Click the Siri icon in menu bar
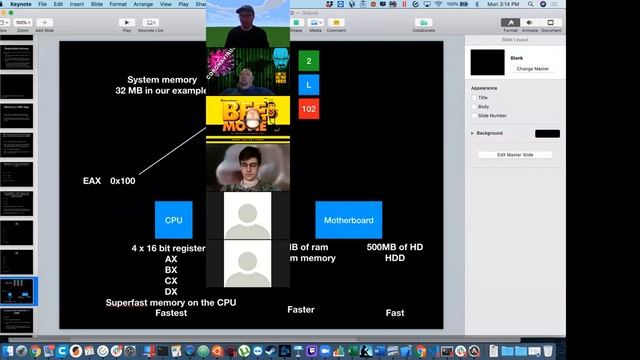The height and width of the screenshot is (360, 640). click(543, 4)
